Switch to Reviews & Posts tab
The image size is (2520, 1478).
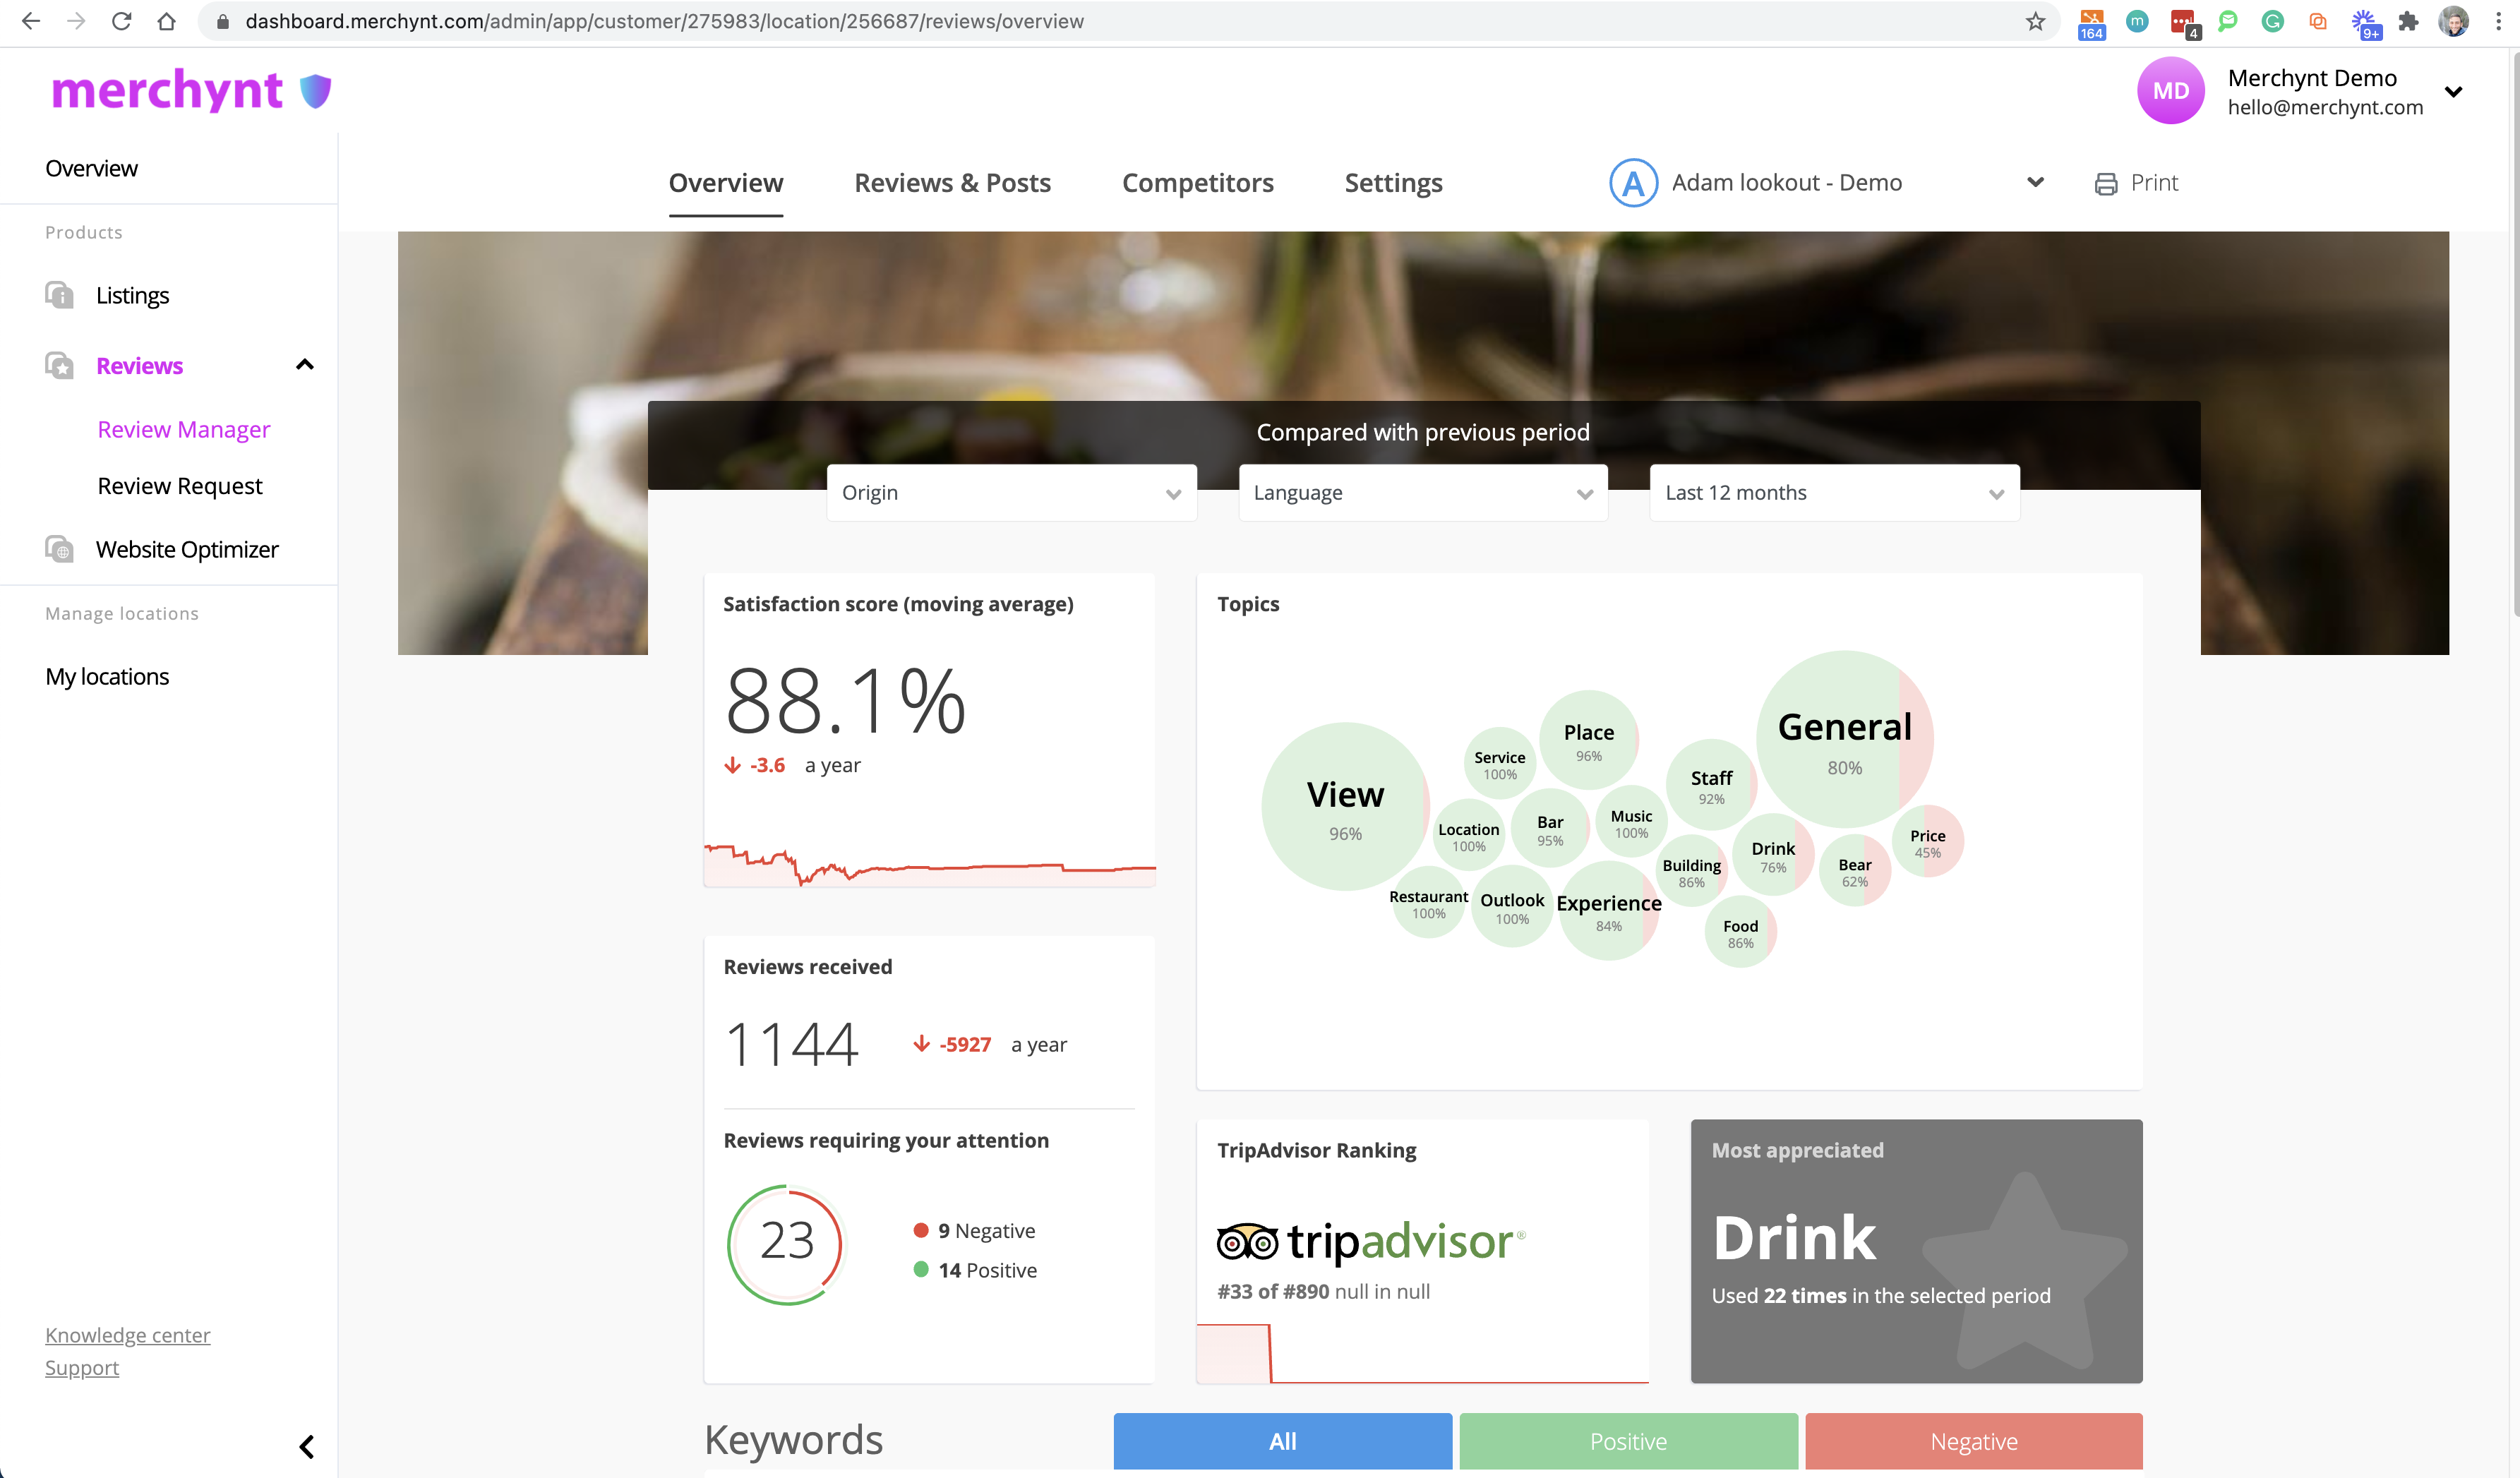point(952,183)
